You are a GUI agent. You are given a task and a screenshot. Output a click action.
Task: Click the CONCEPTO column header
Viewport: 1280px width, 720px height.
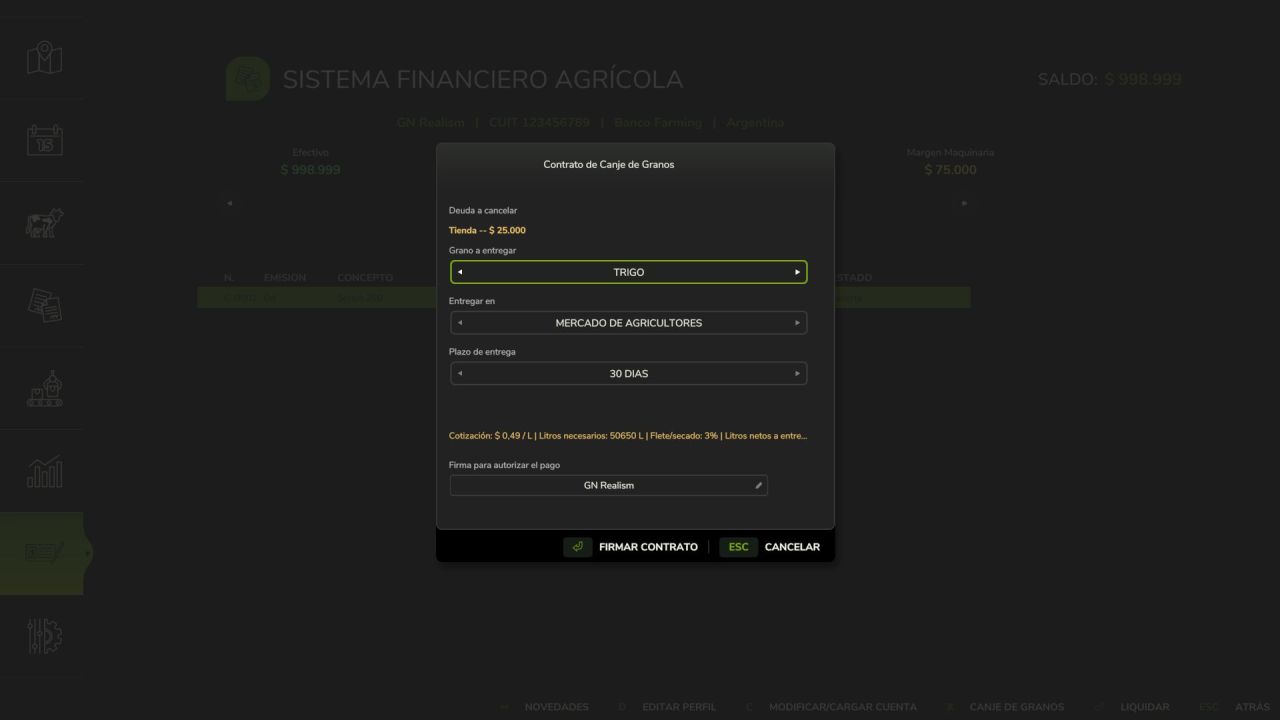pyautogui.click(x=365, y=278)
